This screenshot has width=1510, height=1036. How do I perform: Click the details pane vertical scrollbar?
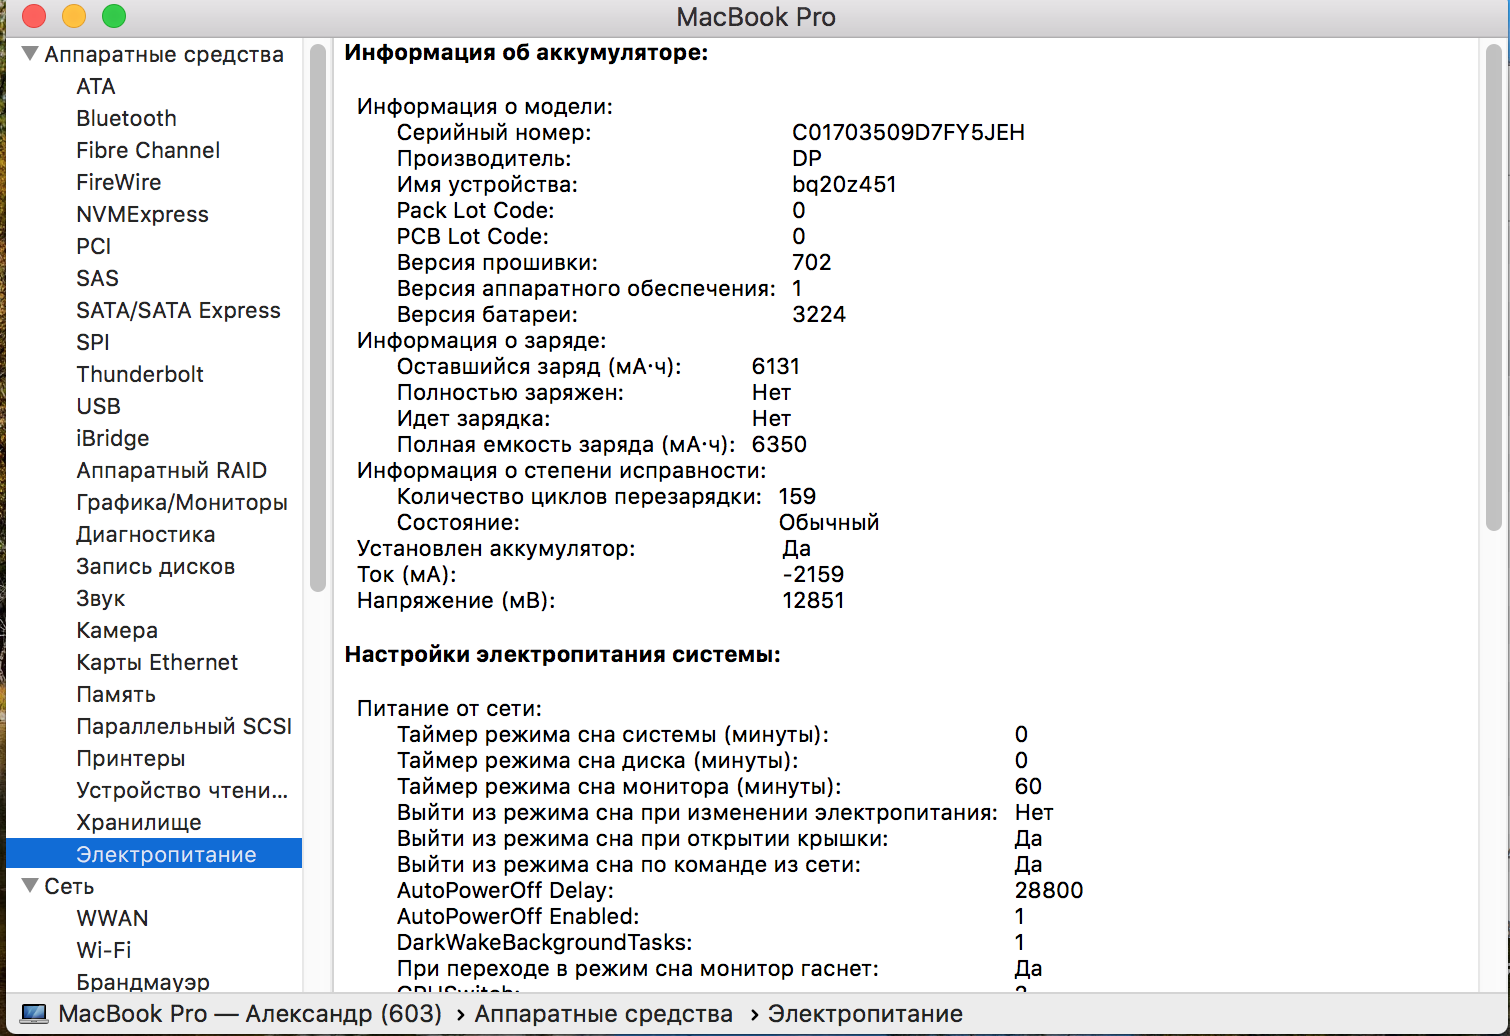coord(1494,288)
